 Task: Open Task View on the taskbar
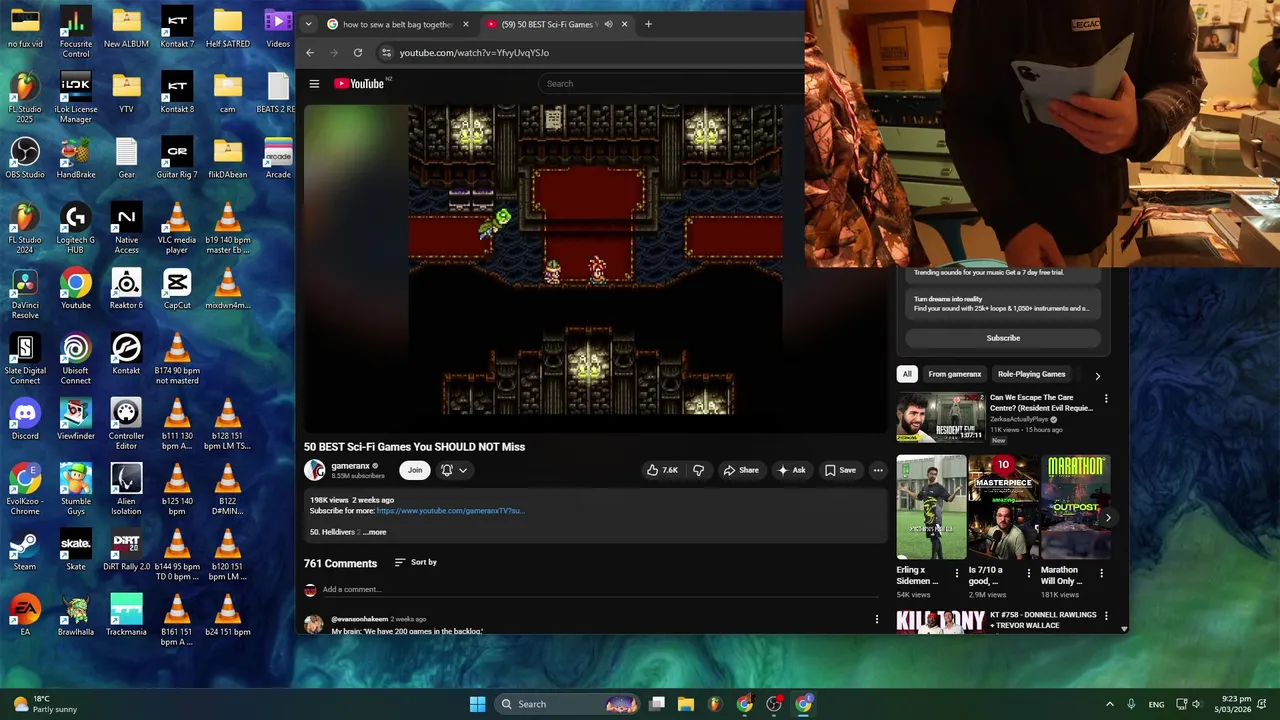(657, 704)
